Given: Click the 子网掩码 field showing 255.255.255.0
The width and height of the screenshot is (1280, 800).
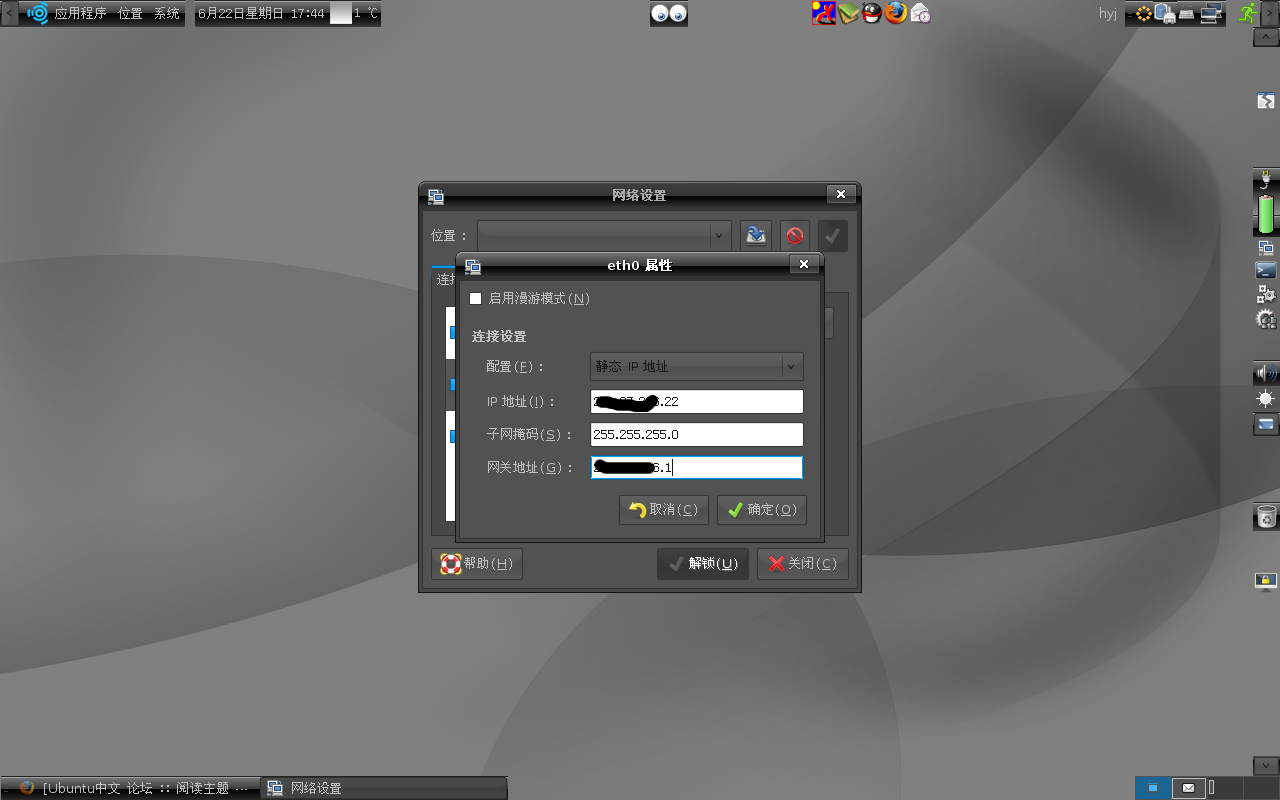Looking at the screenshot, I should tap(697, 434).
